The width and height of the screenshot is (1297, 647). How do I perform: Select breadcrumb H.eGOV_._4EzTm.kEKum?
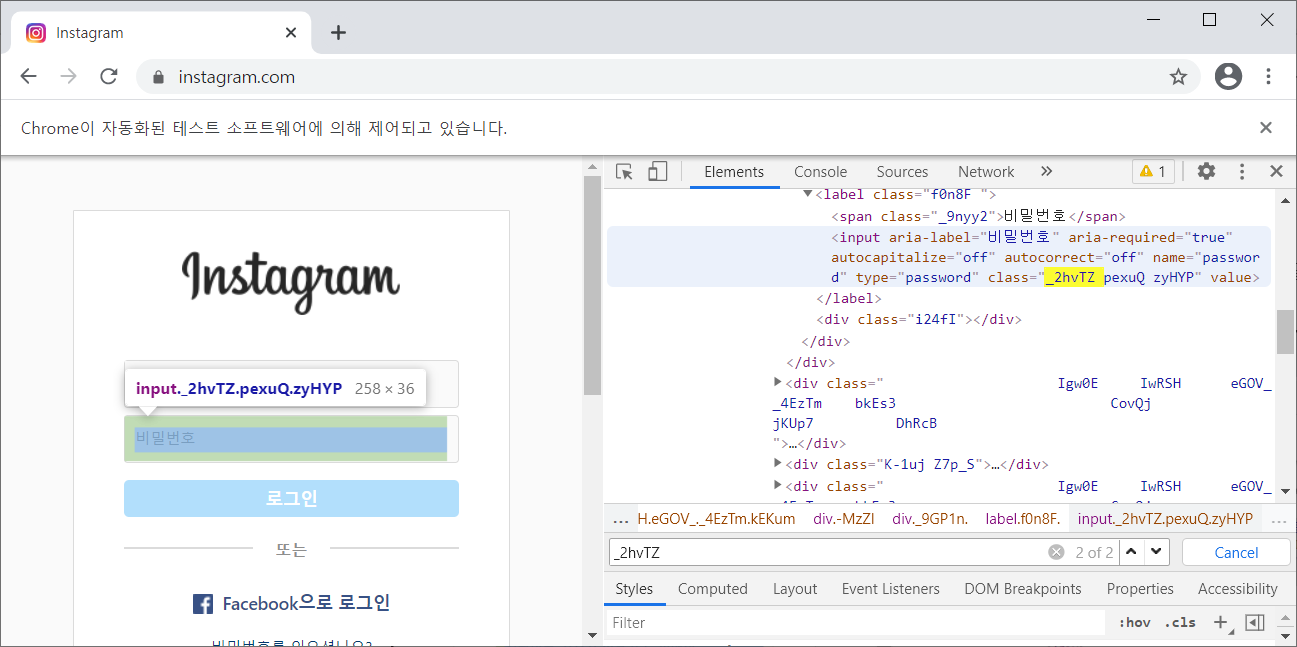pos(716,519)
